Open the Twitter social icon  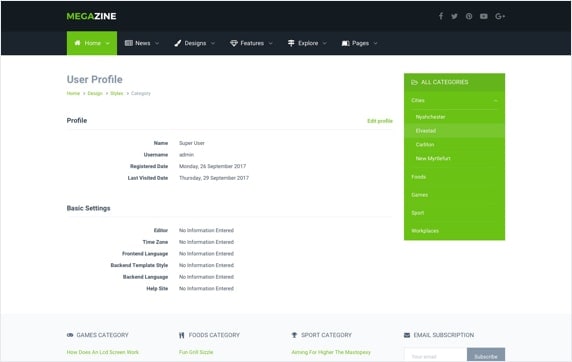click(x=454, y=16)
